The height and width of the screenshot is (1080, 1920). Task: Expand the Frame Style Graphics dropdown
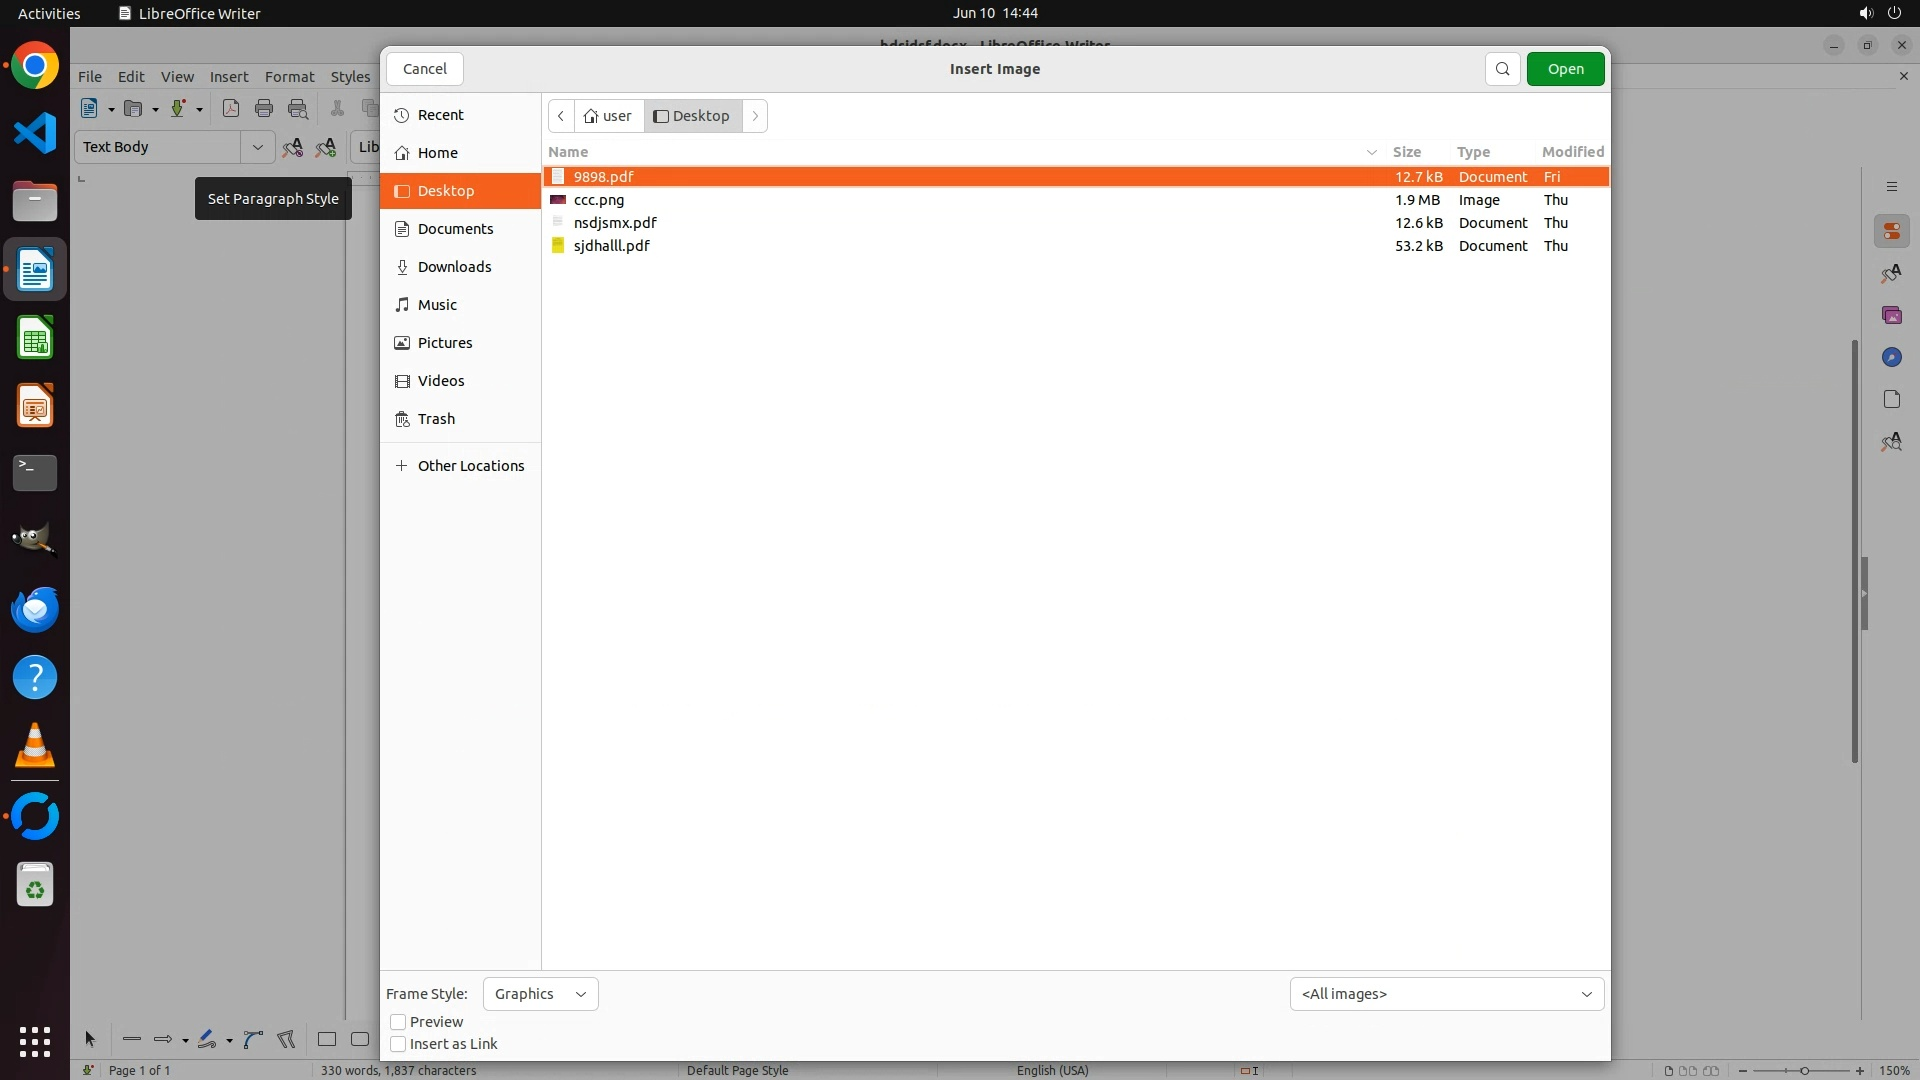pos(540,994)
